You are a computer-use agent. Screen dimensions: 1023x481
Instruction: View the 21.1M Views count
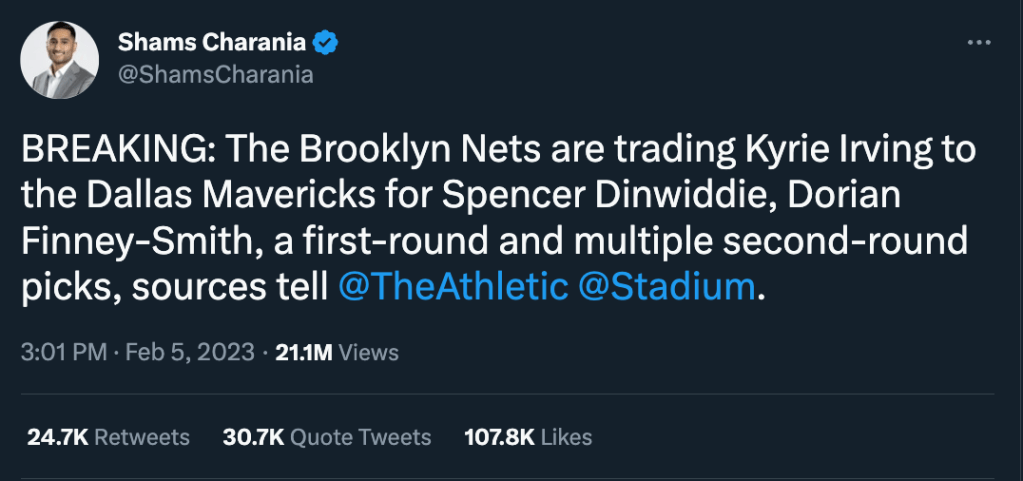[x=337, y=352]
